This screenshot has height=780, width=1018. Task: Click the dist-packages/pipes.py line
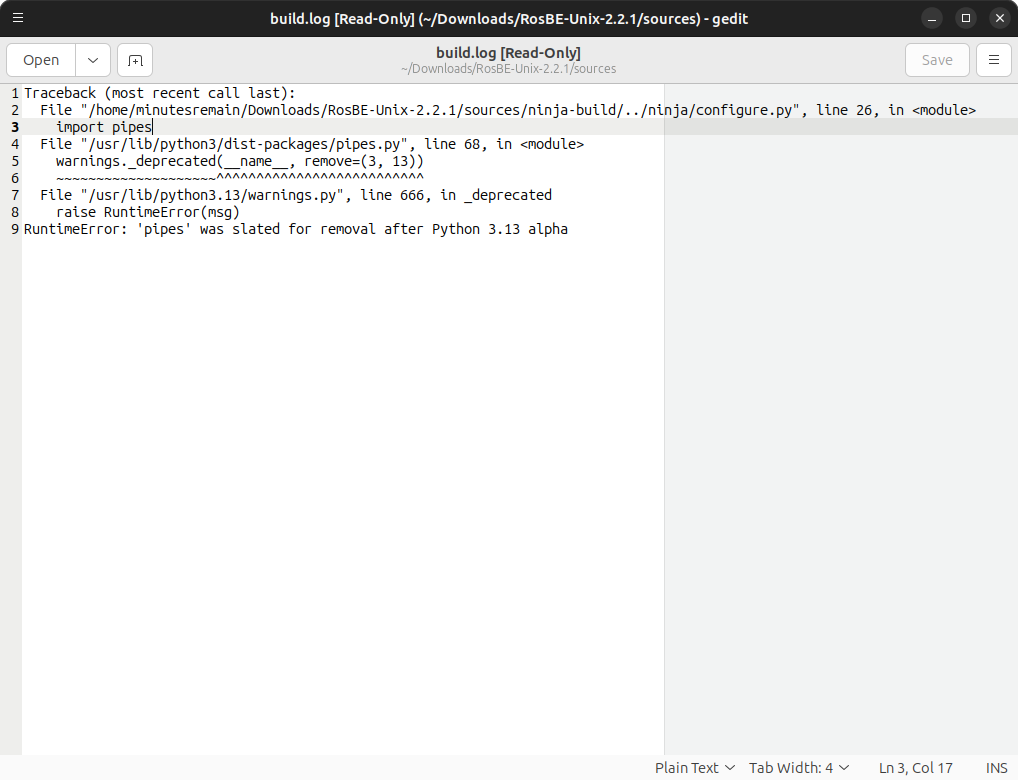pyautogui.click(x=312, y=144)
